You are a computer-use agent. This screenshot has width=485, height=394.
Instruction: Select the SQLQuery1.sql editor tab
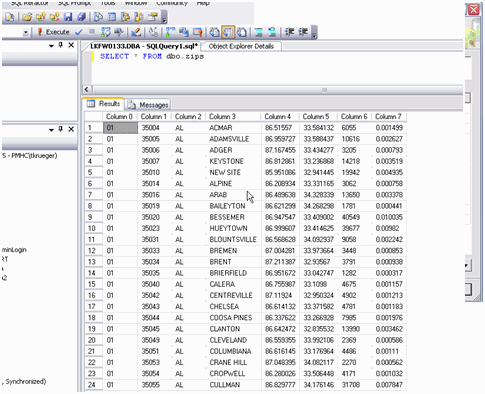(x=144, y=46)
